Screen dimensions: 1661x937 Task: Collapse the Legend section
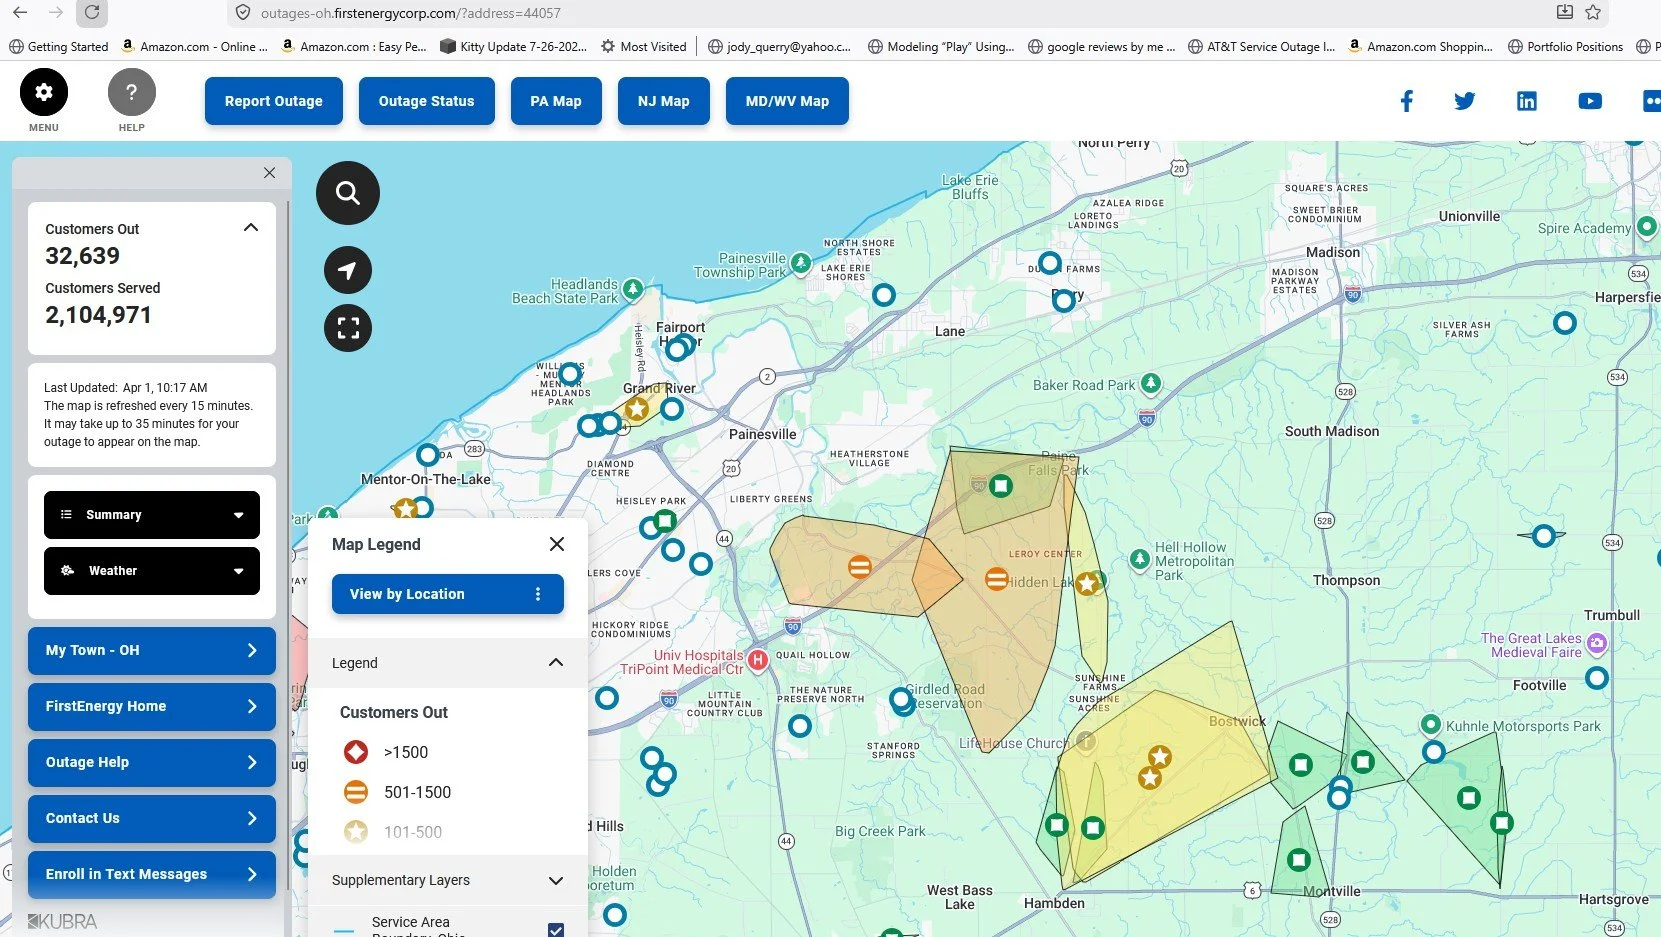coord(556,663)
